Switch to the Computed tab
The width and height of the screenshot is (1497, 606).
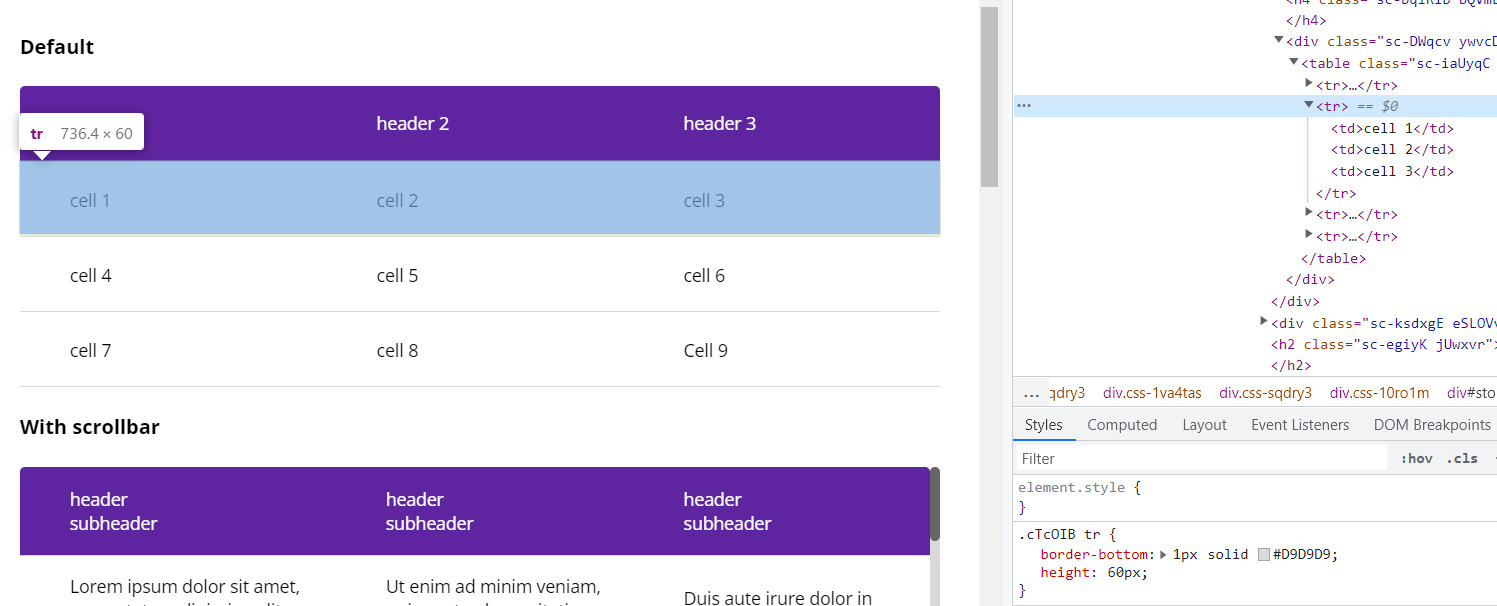point(1122,425)
